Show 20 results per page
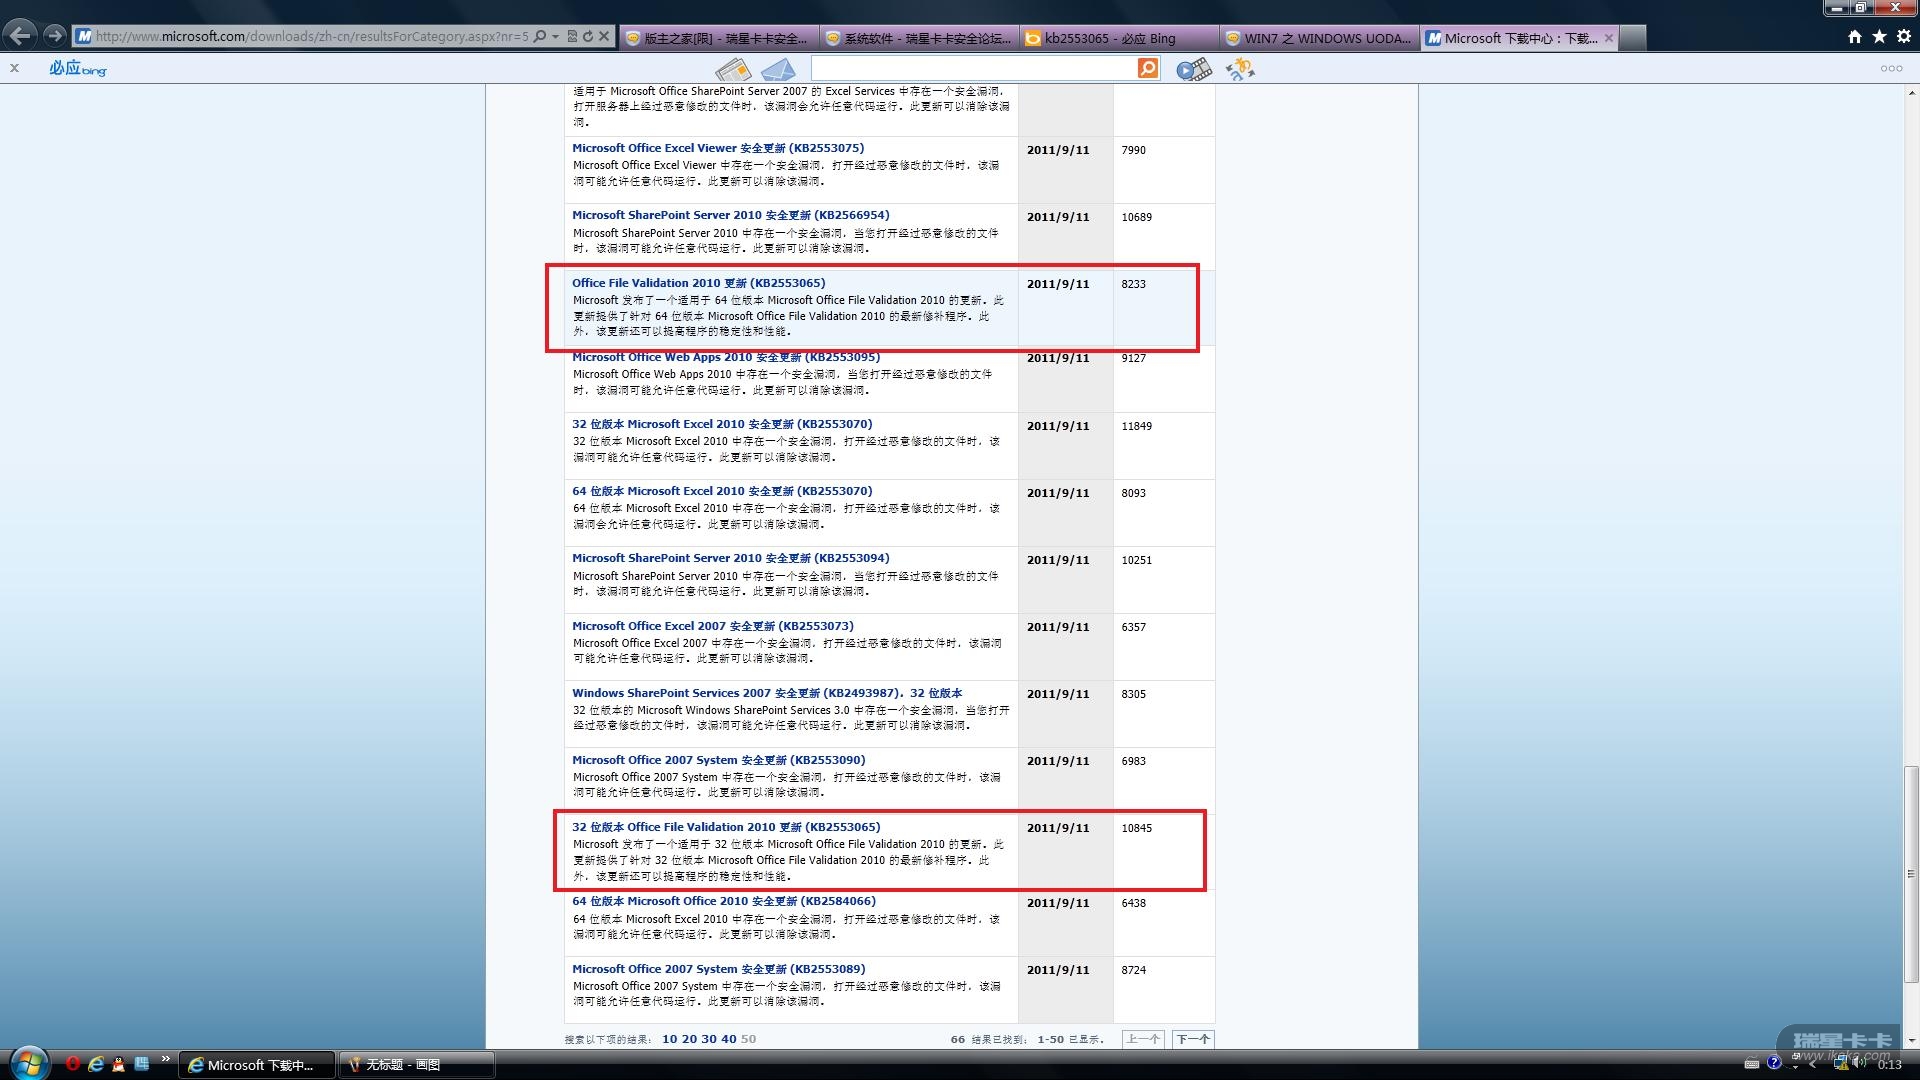This screenshot has width=1920, height=1080. tap(689, 1039)
